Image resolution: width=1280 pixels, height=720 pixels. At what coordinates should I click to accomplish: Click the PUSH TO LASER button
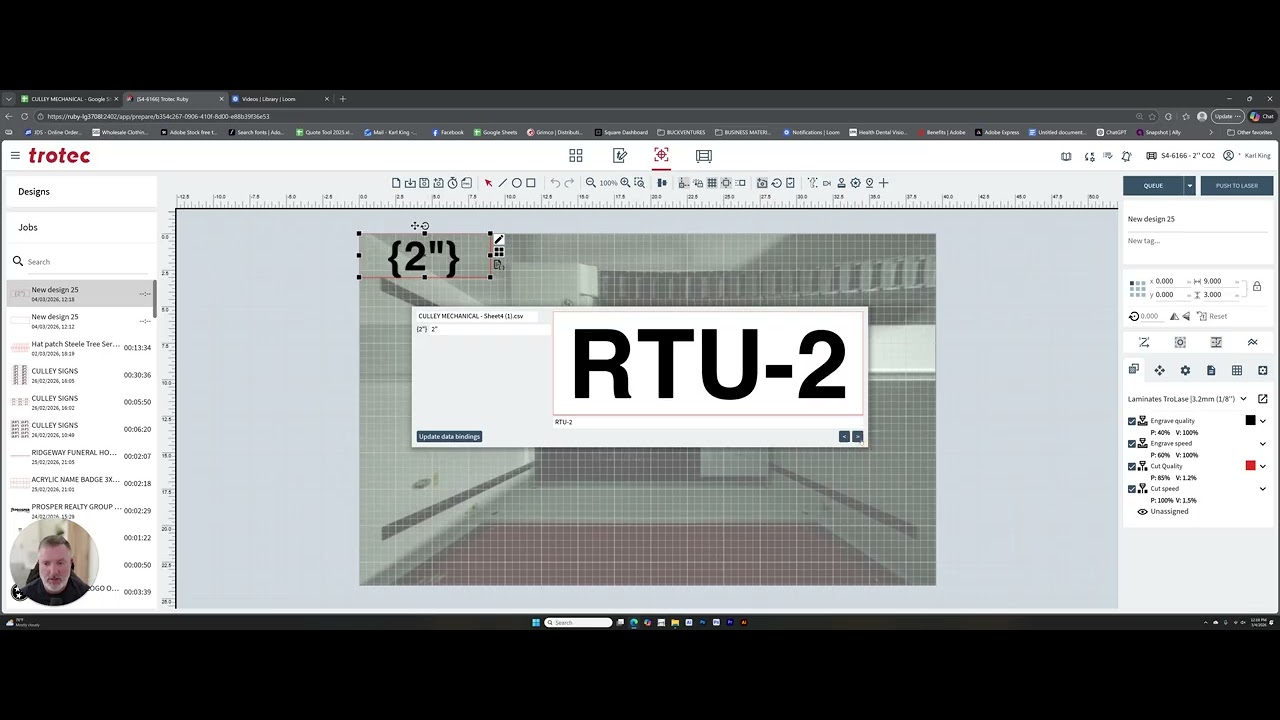pos(1237,185)
